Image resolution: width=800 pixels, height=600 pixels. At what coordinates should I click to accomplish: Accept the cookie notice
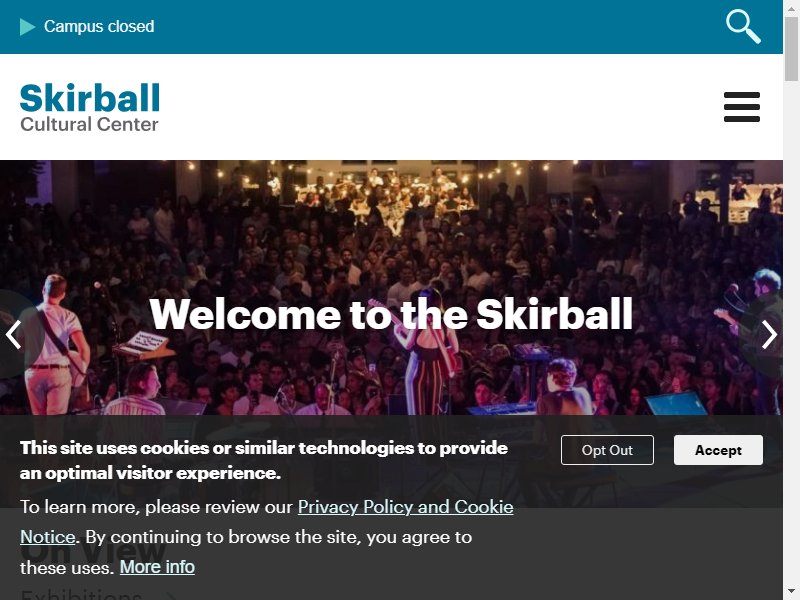[718, 450]
